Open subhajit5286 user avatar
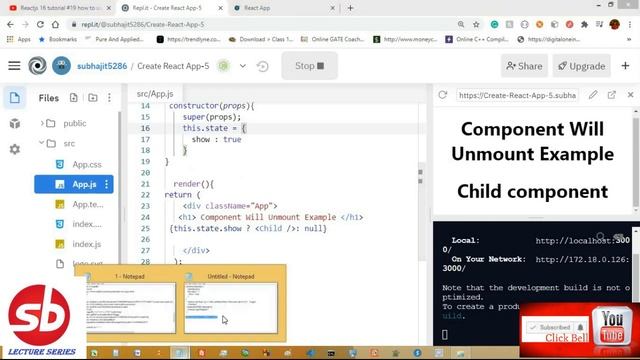This screenshot has height=360, width=640. tap(61, 66)
